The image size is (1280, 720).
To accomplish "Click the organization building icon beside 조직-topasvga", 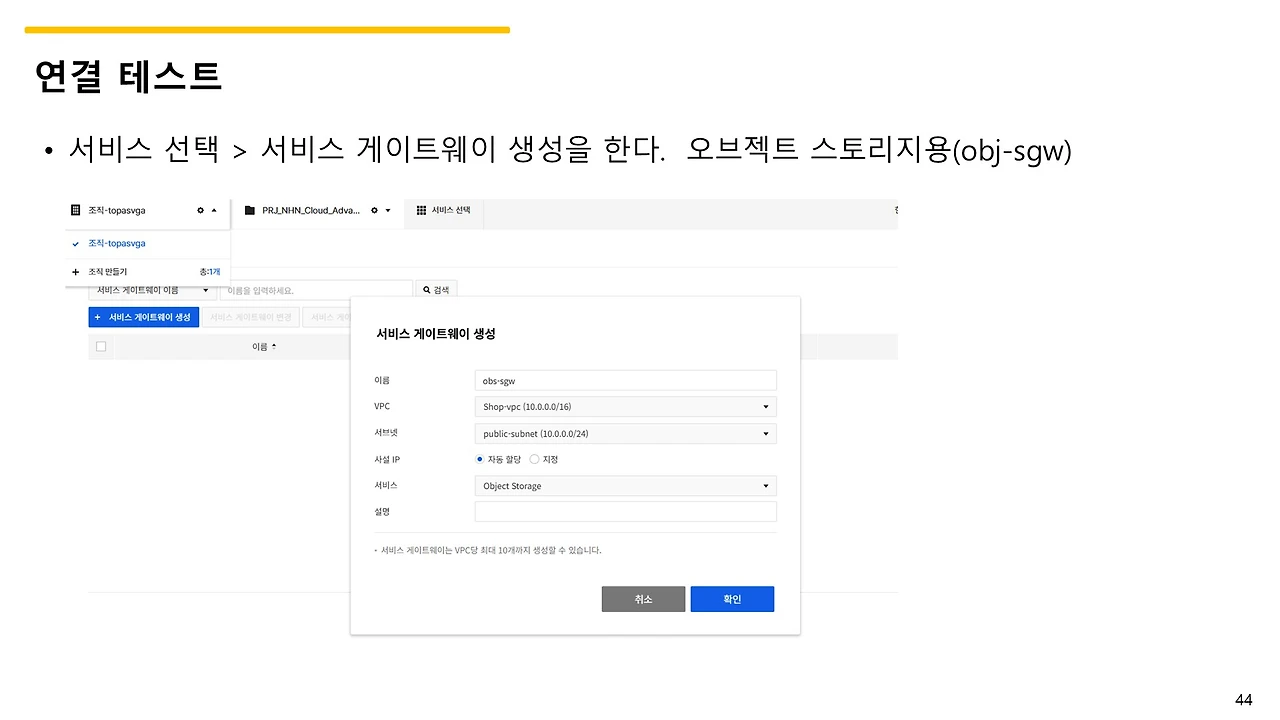I will pyautogui.click(x=75, y=211).
